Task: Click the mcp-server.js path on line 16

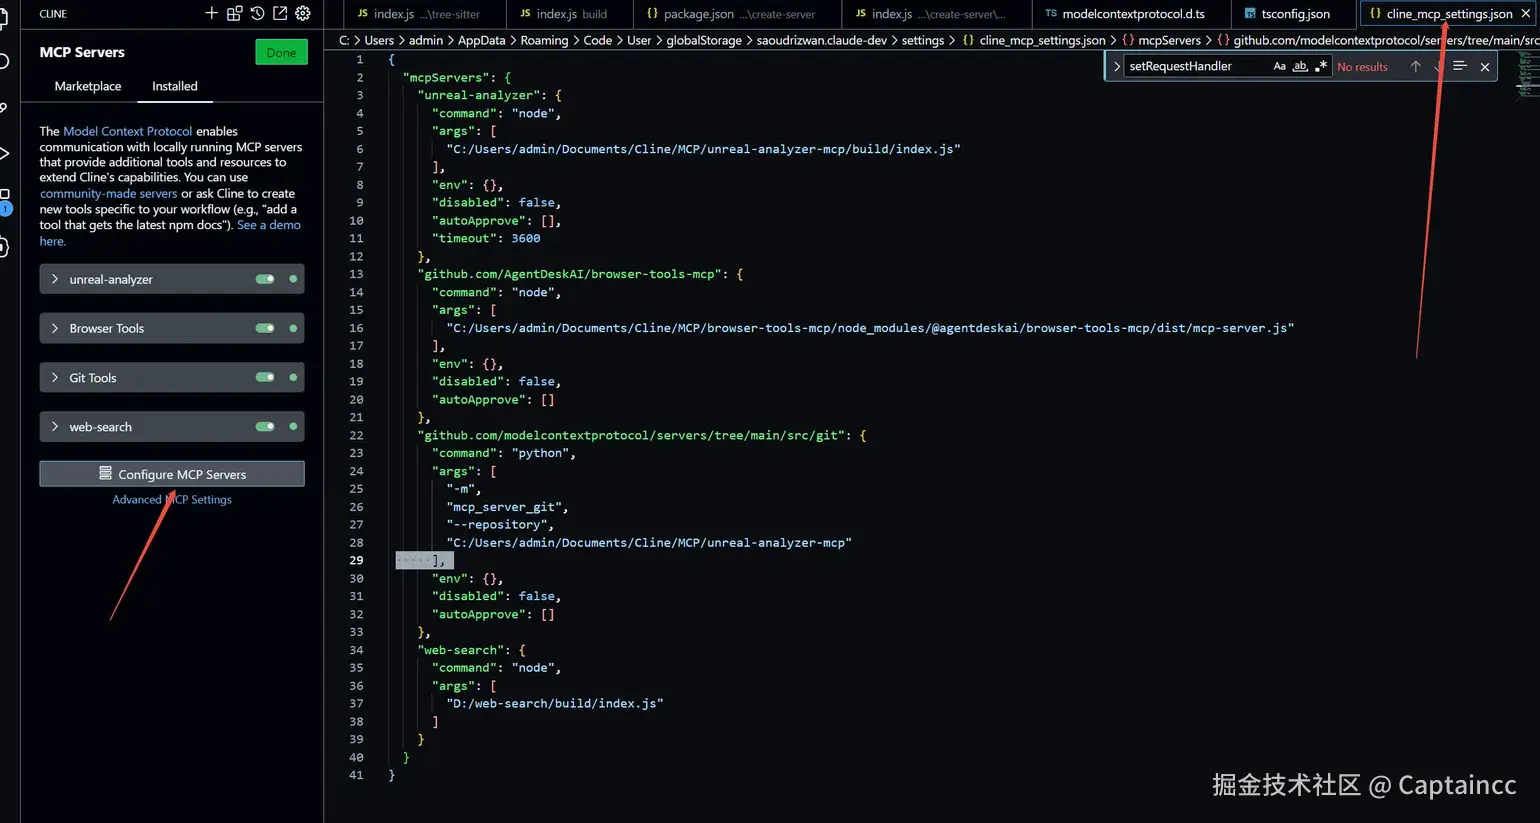Action: 870,328
